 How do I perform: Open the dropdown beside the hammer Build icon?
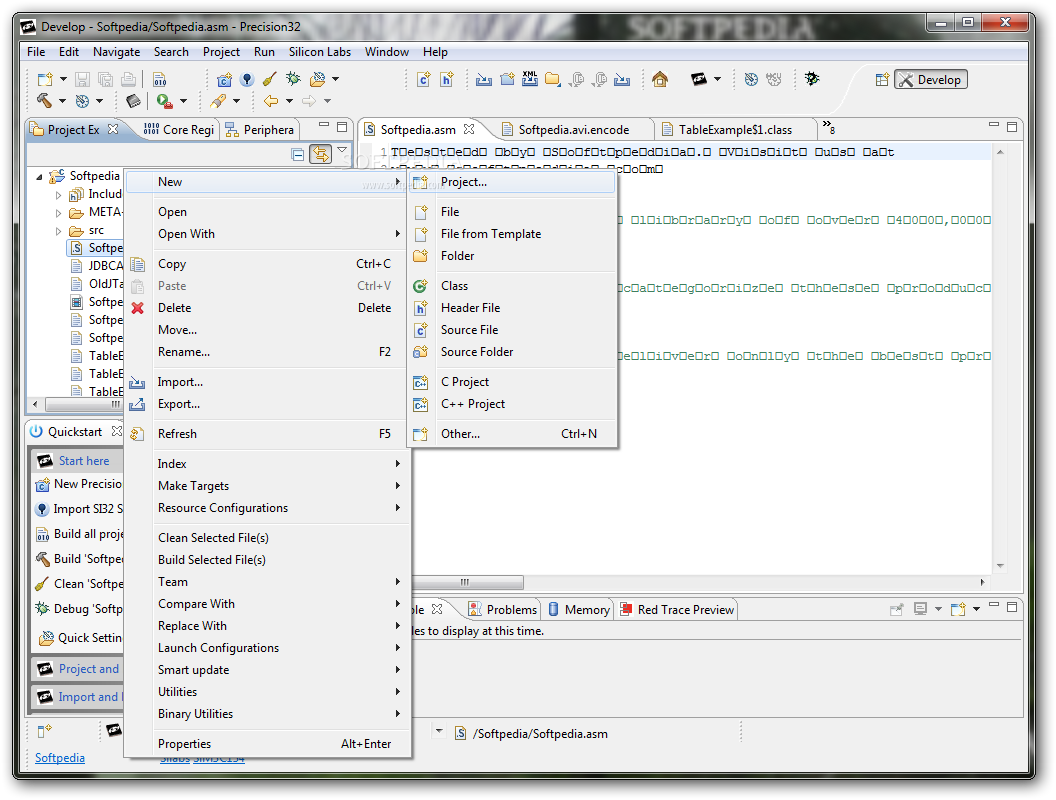(62, 101)
